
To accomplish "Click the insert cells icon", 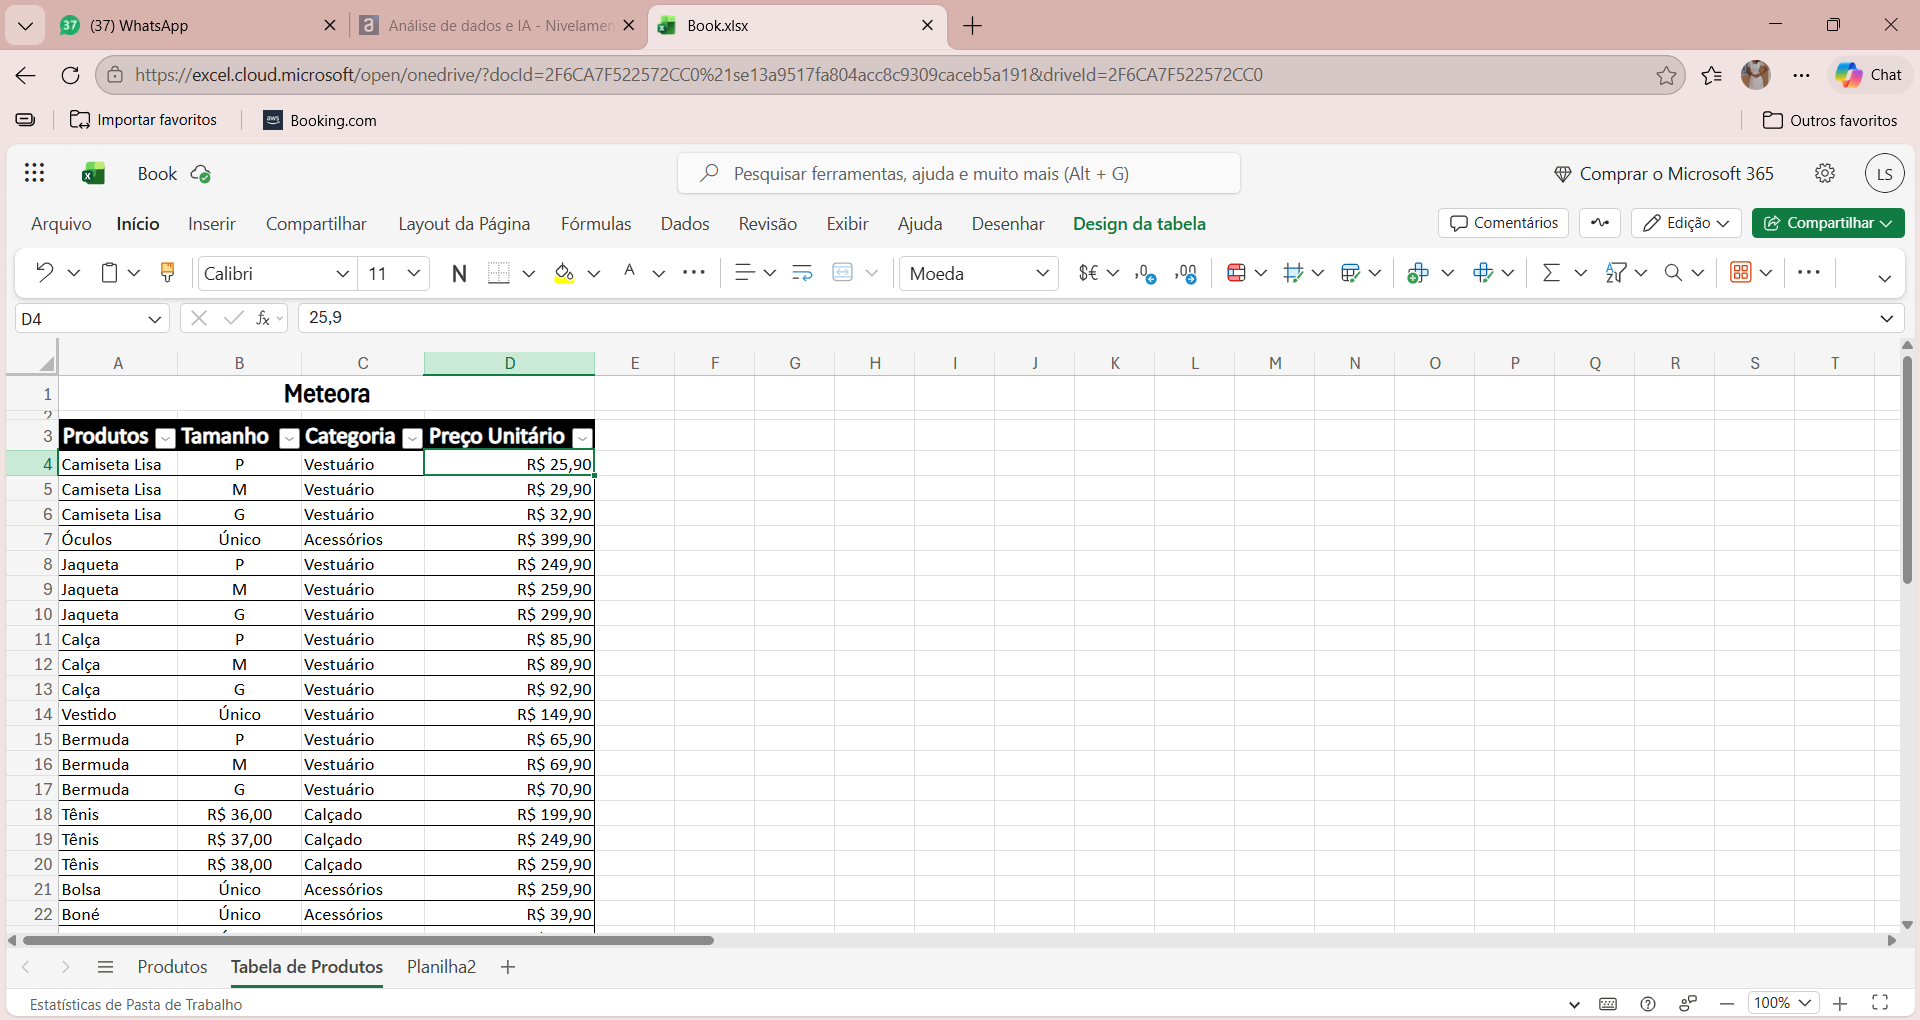I will pyautogui.click(x=1417, y=273).
